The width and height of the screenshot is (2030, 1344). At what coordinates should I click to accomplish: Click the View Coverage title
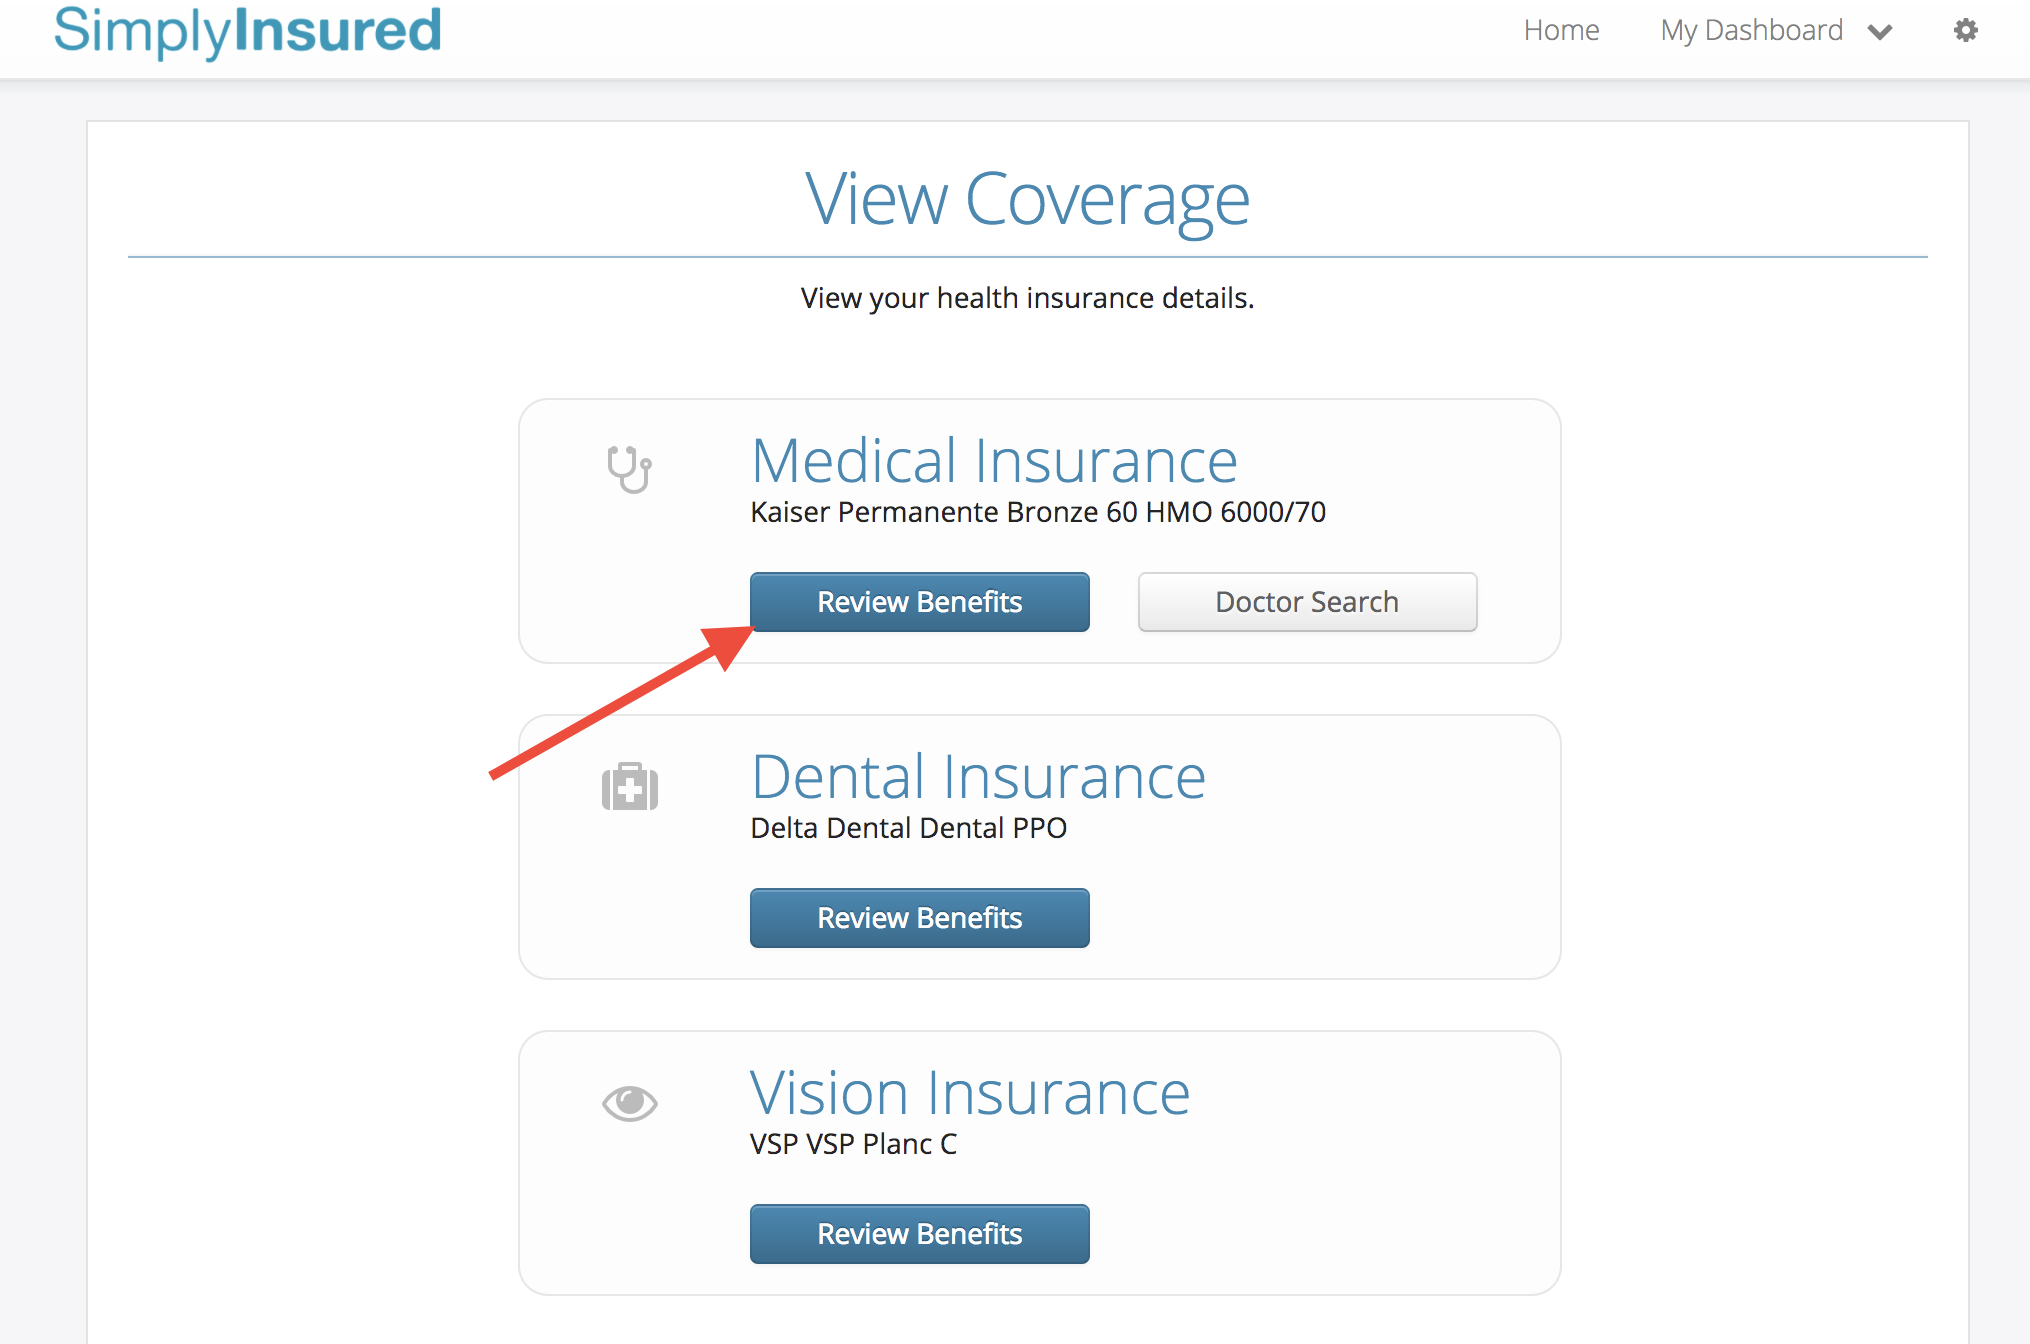tap(1027, 198)
